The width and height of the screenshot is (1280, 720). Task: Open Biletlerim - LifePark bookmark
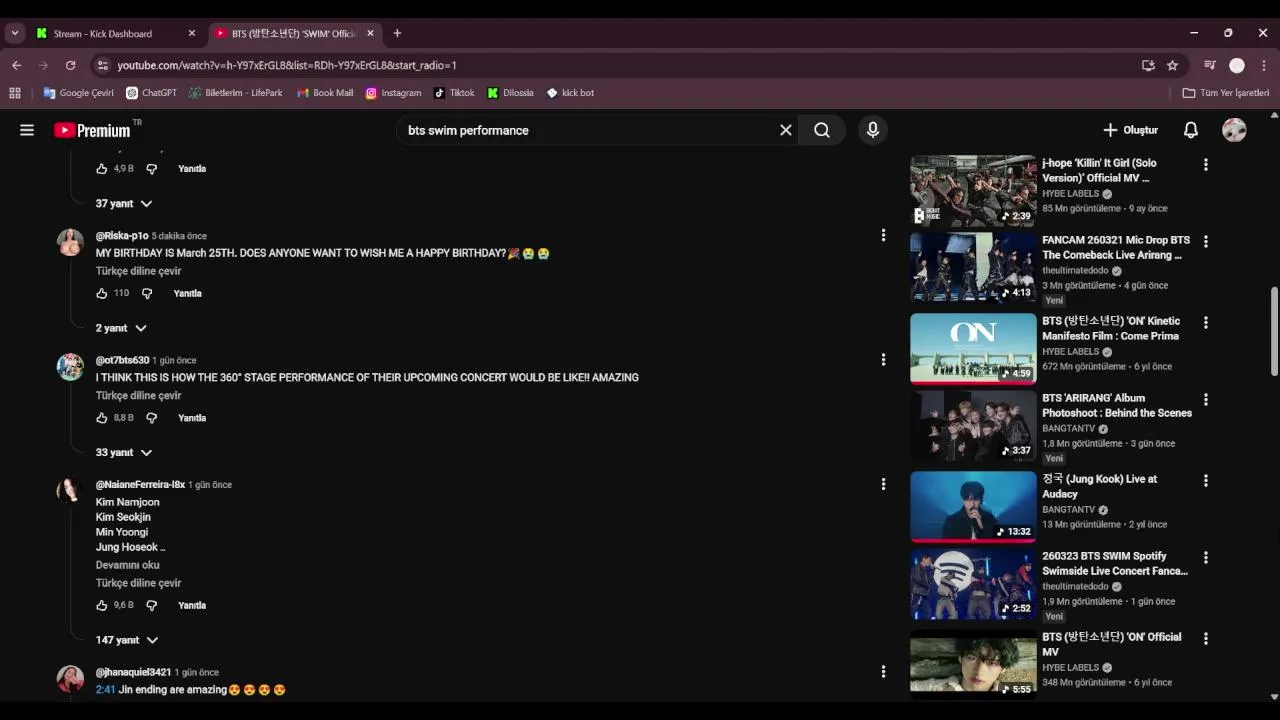[x=236, y=93]
